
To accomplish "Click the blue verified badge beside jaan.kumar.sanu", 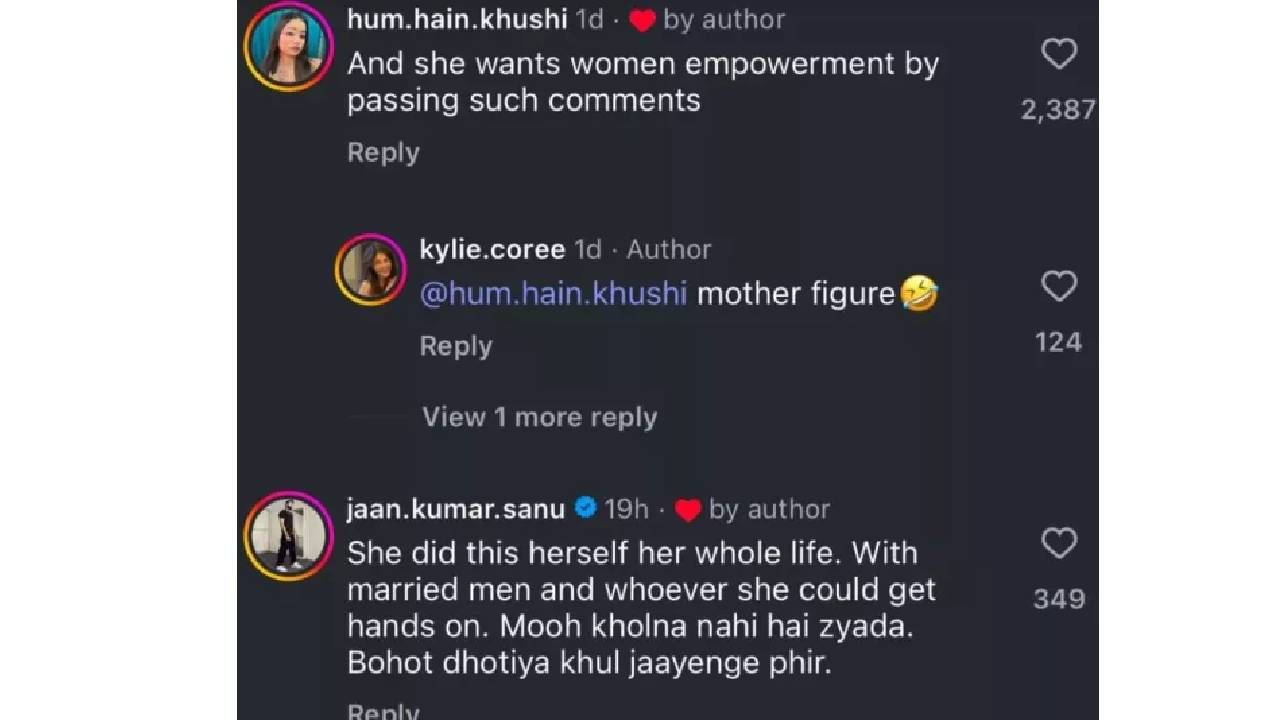I will pos(587,509).
